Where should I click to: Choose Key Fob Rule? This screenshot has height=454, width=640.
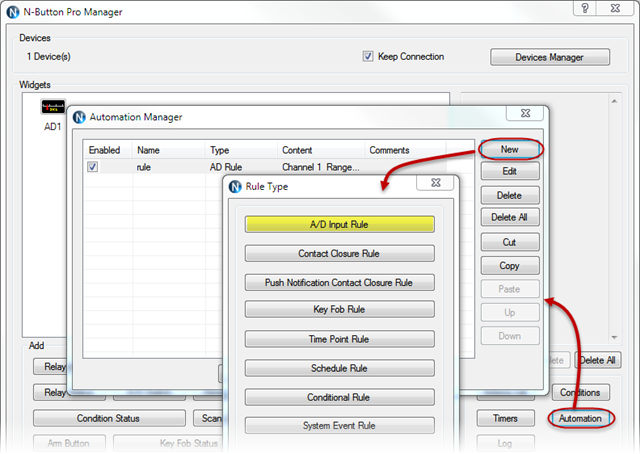point(339,309)
